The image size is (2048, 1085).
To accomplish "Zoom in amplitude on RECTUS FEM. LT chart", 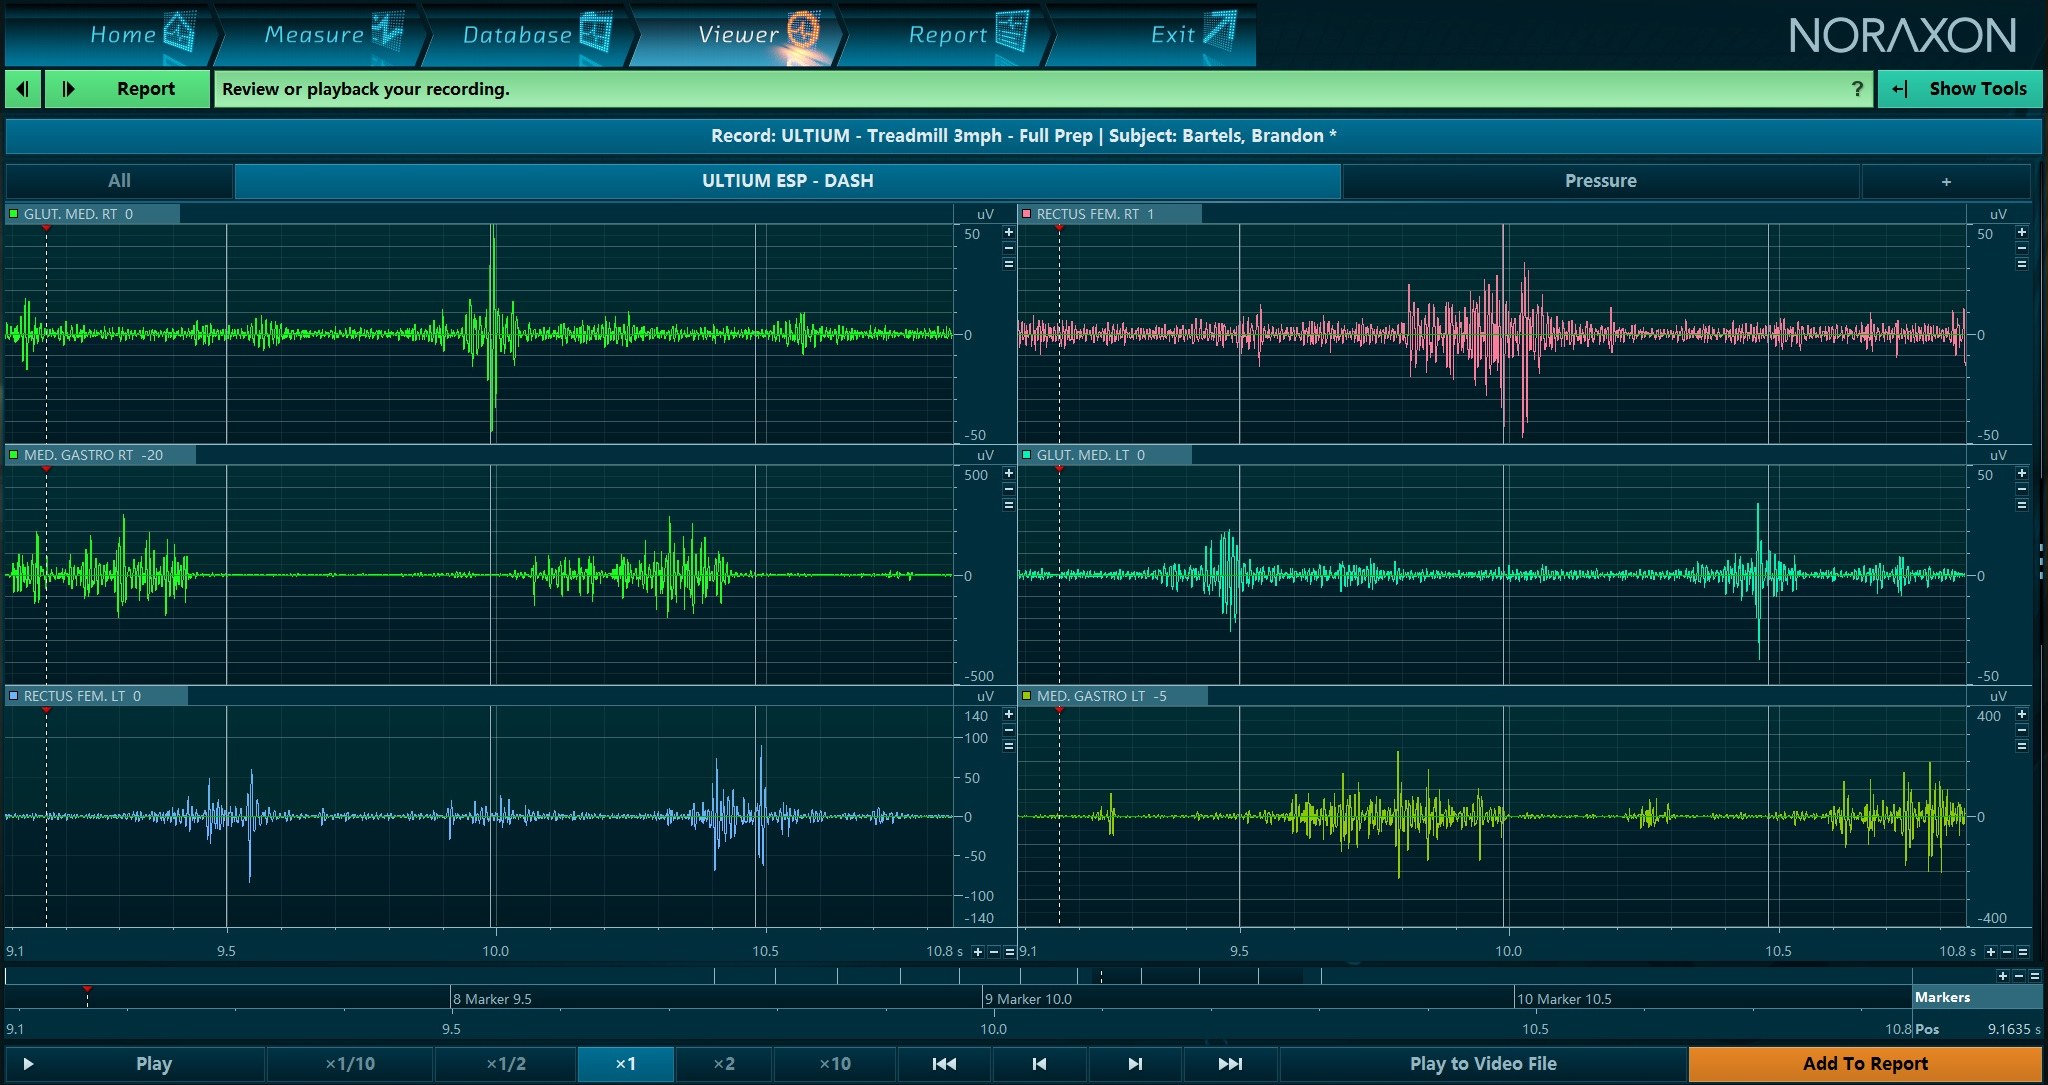I will point(1009,714).
